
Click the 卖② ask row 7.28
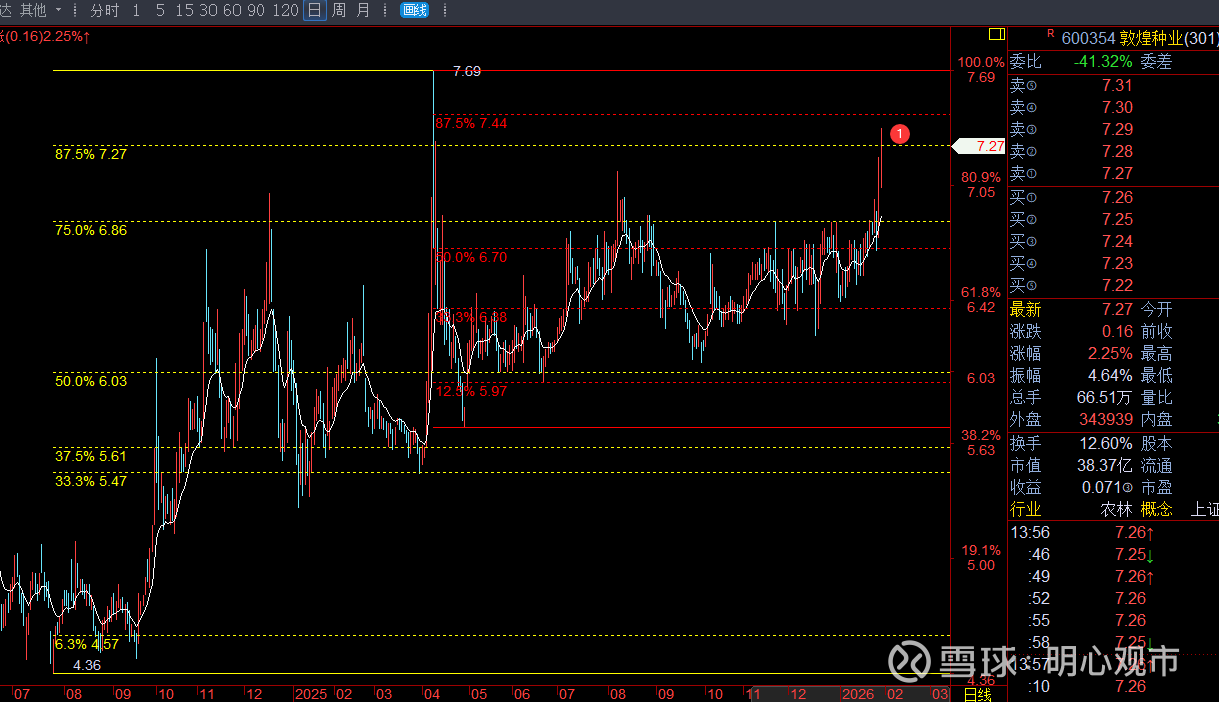click(x=1113, y=152)
